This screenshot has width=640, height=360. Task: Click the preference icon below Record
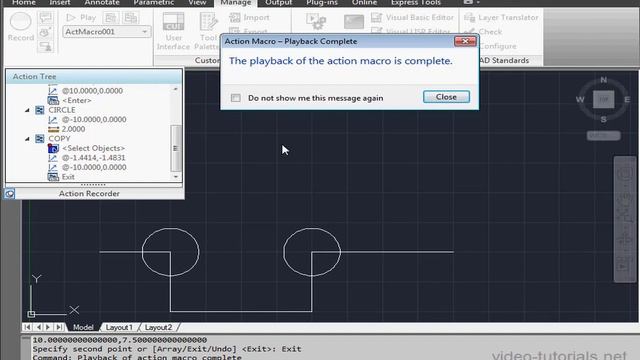tap(45, 47)
